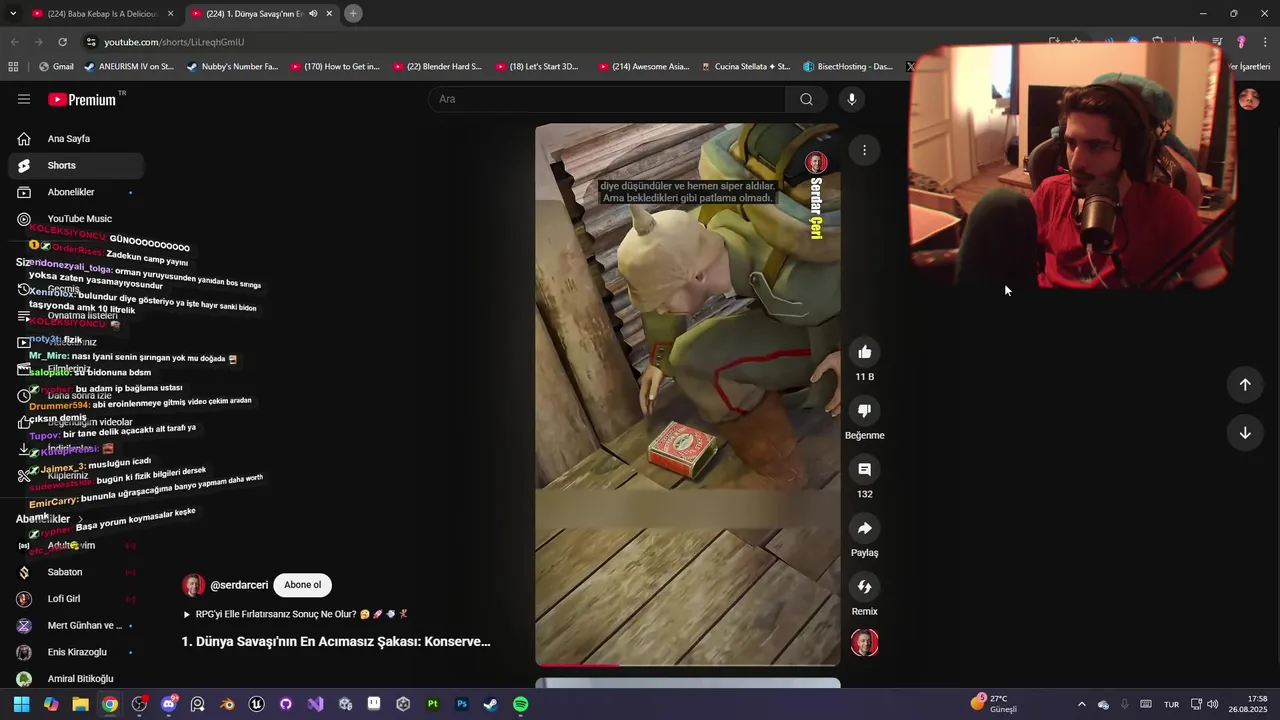Open YouTube Music in sidebar
This screenshot has width=1280, height=720.
(x=75, y=219)
